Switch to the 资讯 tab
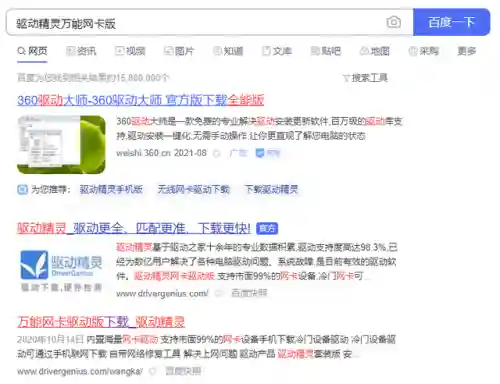500x384 pixels. tap(81, 51)
